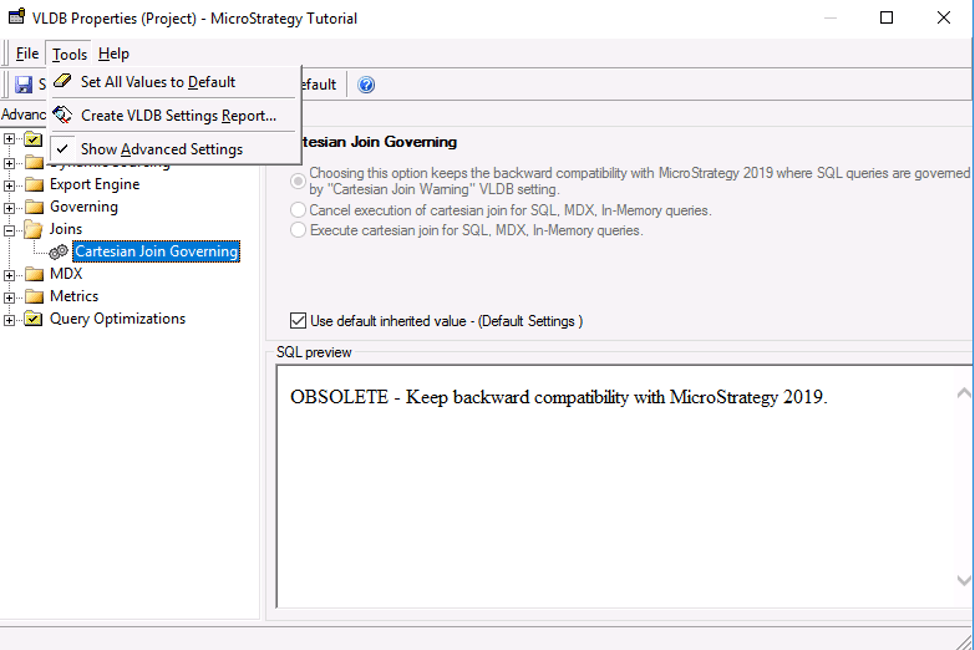Click the Save floppy disk toolbar icon

pos(23,85)
